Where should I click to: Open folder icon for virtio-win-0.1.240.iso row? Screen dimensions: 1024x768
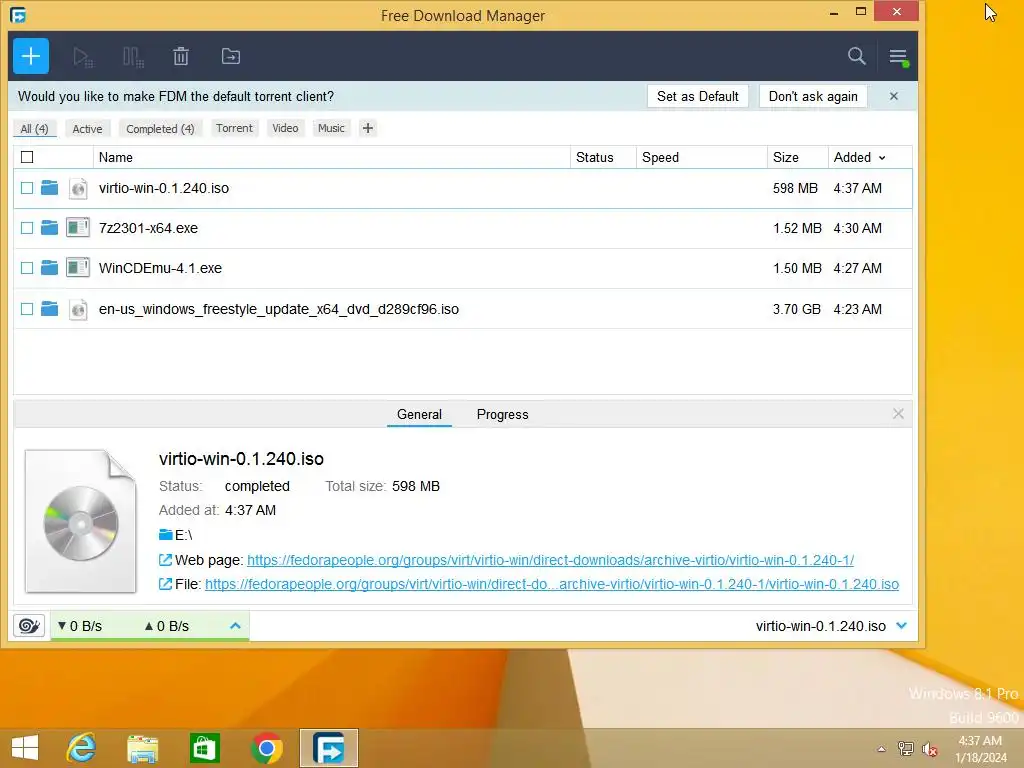(50, 188)
